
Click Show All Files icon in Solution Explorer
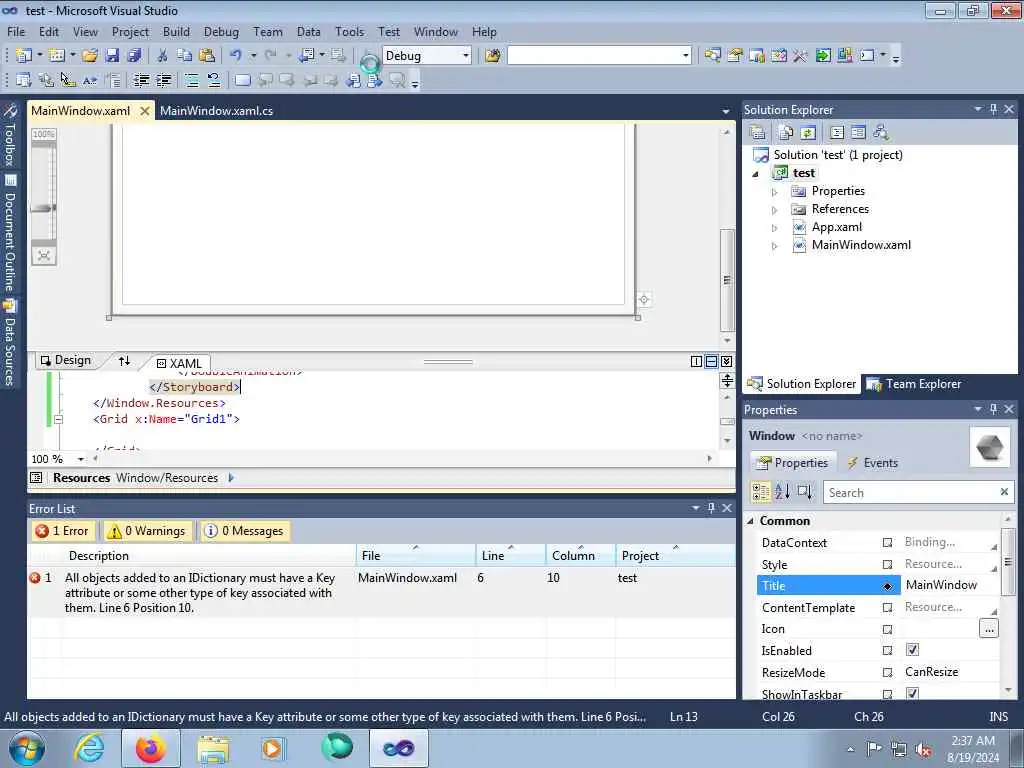coord(786,133)
